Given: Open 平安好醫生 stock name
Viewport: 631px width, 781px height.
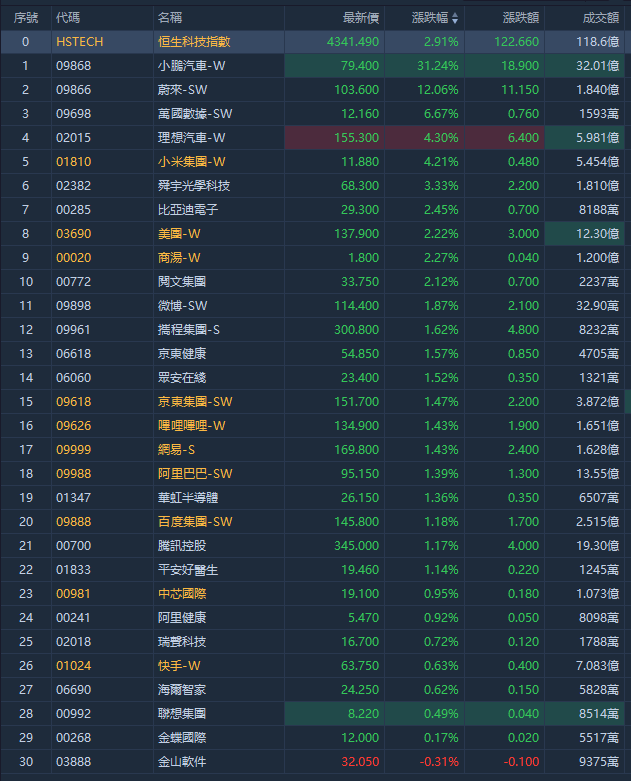Looking at the screenshot, I should pyautogui.click(x=188, y=569).
